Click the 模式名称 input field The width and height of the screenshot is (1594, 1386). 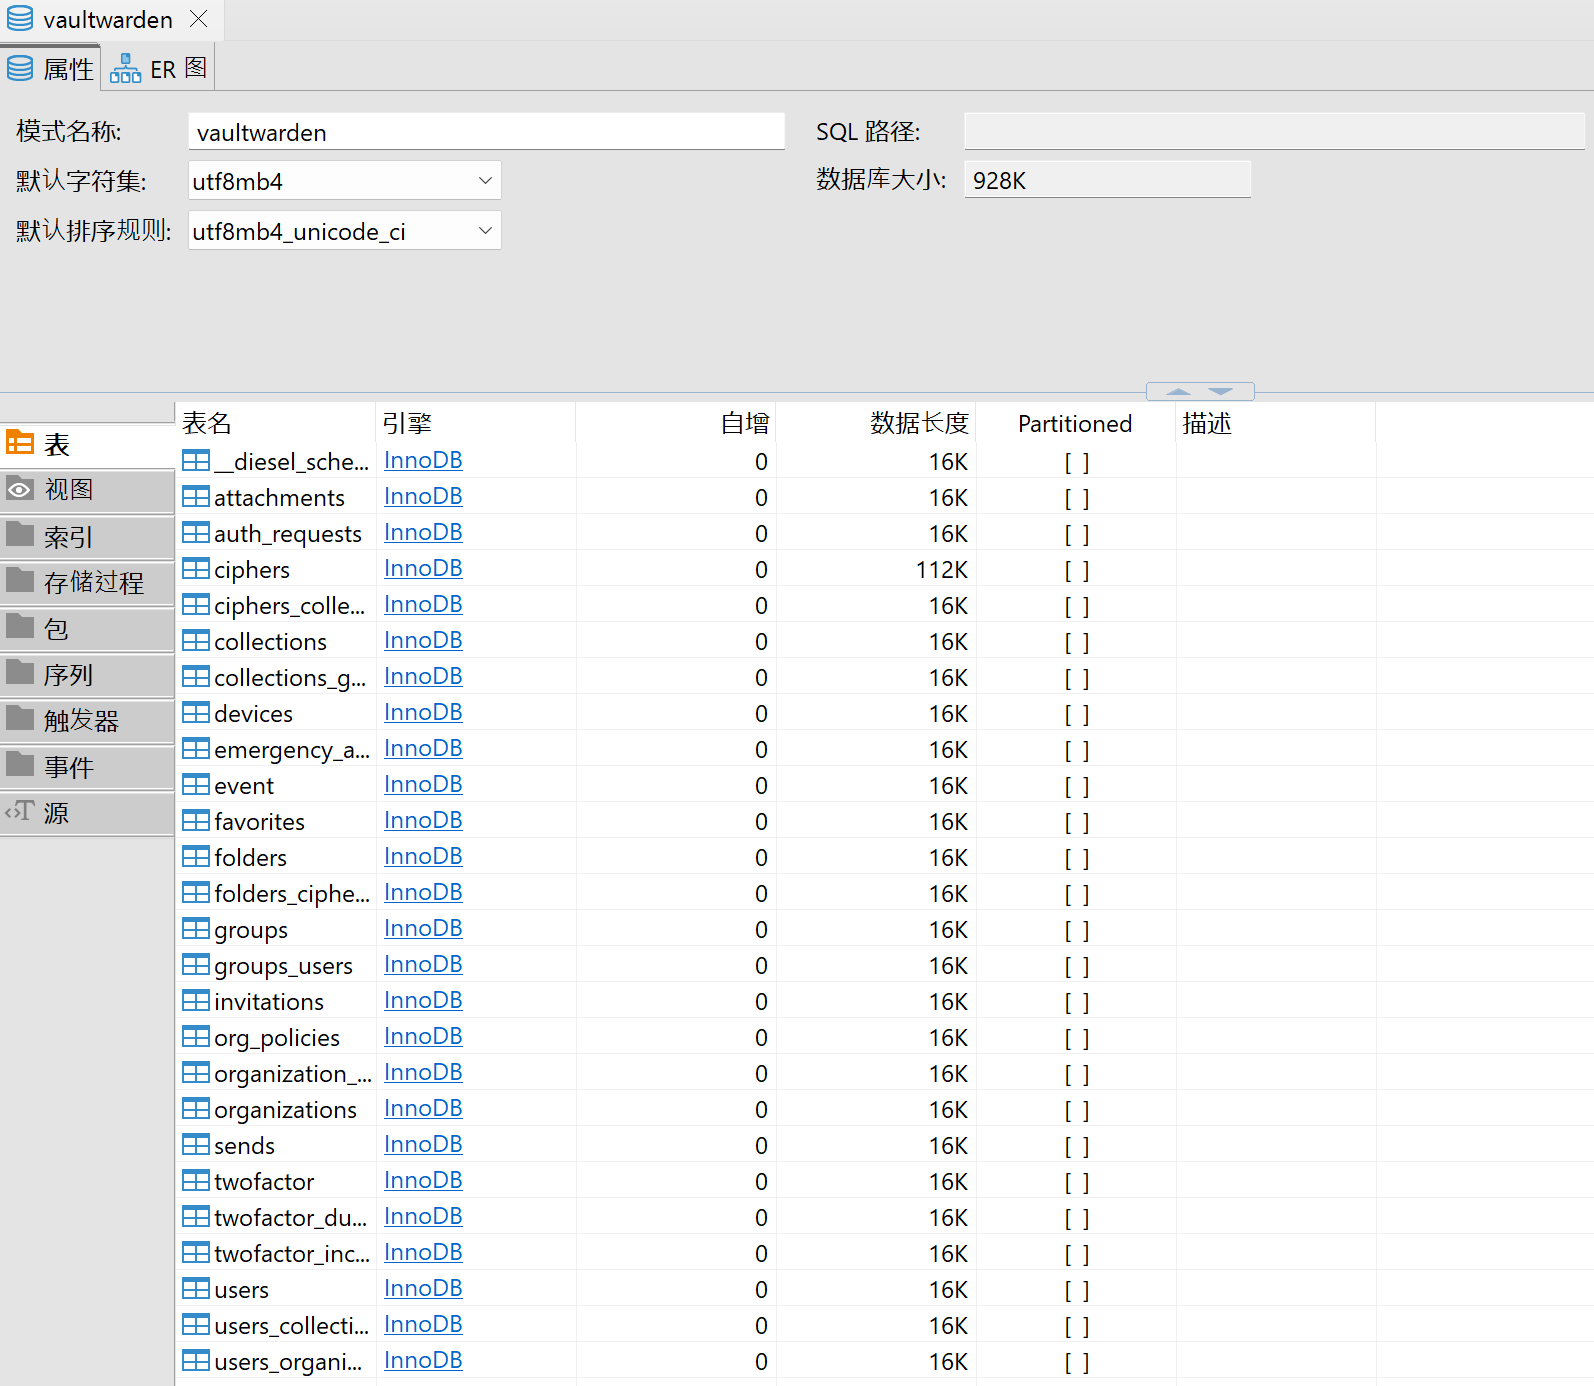coord(486,132)
